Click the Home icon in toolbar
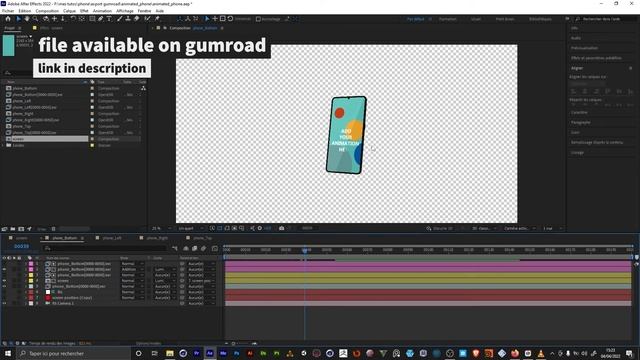This screenshot has width=640, height=360. tap(8, 19)
